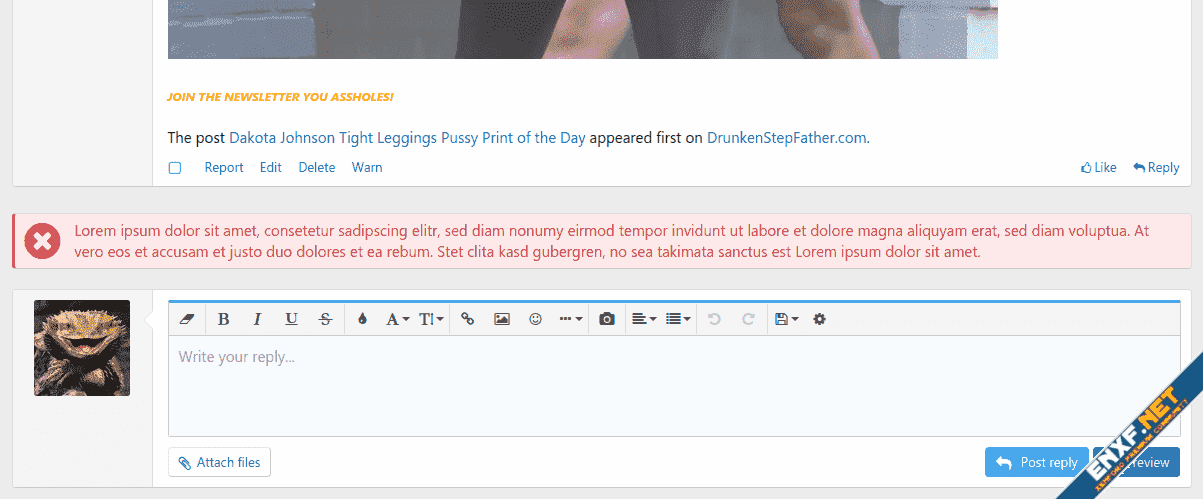The image size is (1203, 499).
Task: Expand the font family dropdown
Action: (x=397, y=319)
